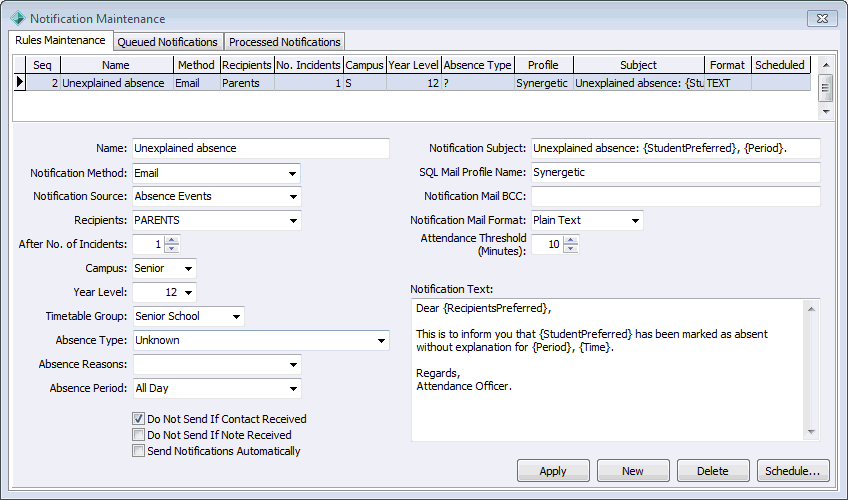
Task: Open the Queued Notifications tab
Action: 167,42
